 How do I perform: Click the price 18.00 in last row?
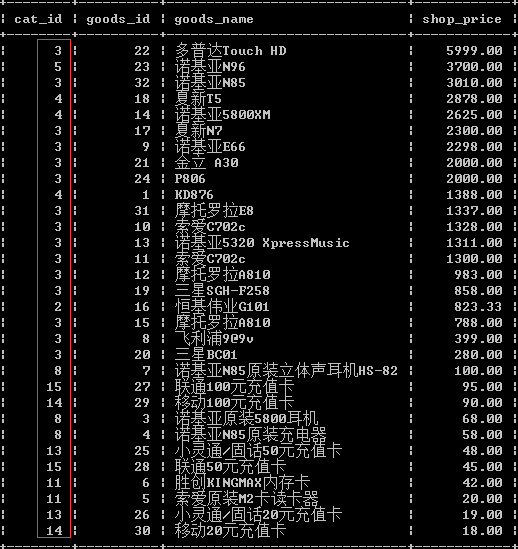tap(482, 531)
